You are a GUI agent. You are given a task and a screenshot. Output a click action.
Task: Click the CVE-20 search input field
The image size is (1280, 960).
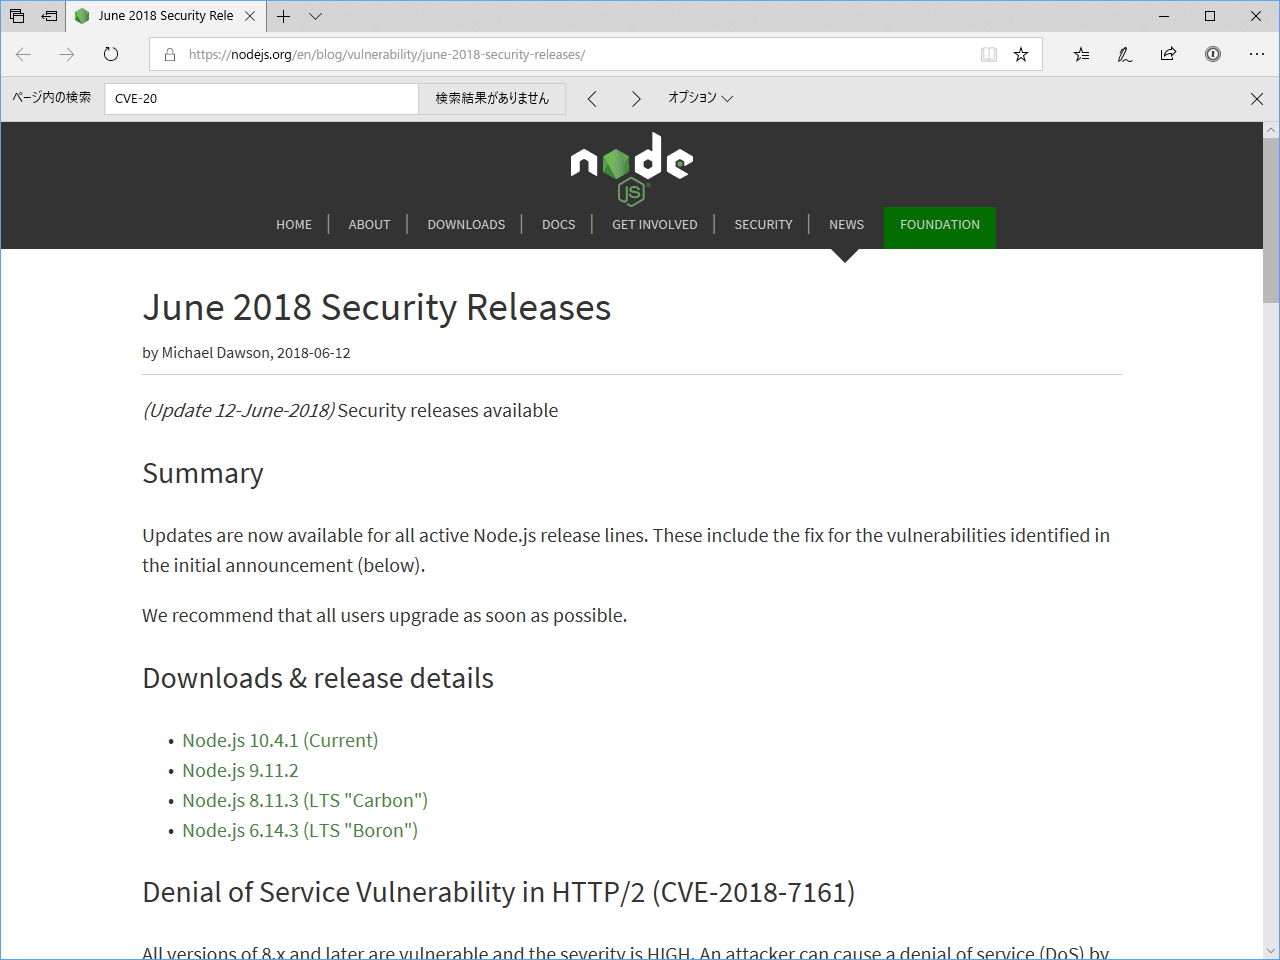click(260, 98)
